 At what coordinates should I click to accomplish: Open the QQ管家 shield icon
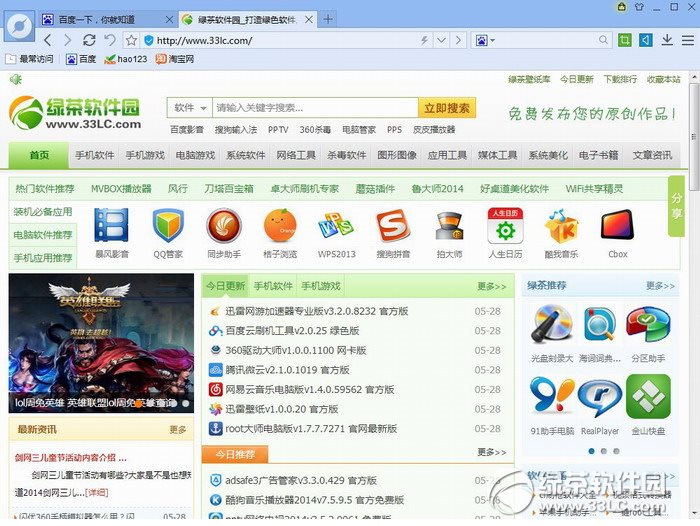tap(168, 225)
